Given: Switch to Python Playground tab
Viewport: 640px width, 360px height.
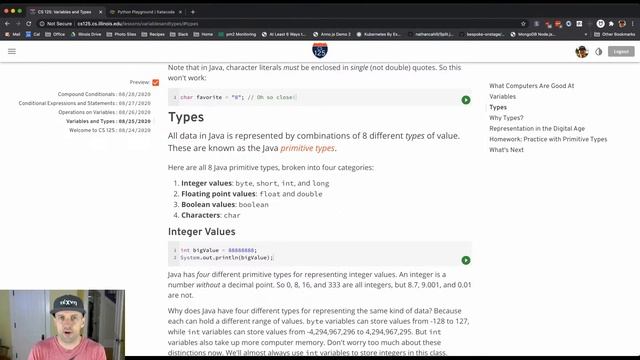Looking at the screenshot, I should click(x=146, y=12).
